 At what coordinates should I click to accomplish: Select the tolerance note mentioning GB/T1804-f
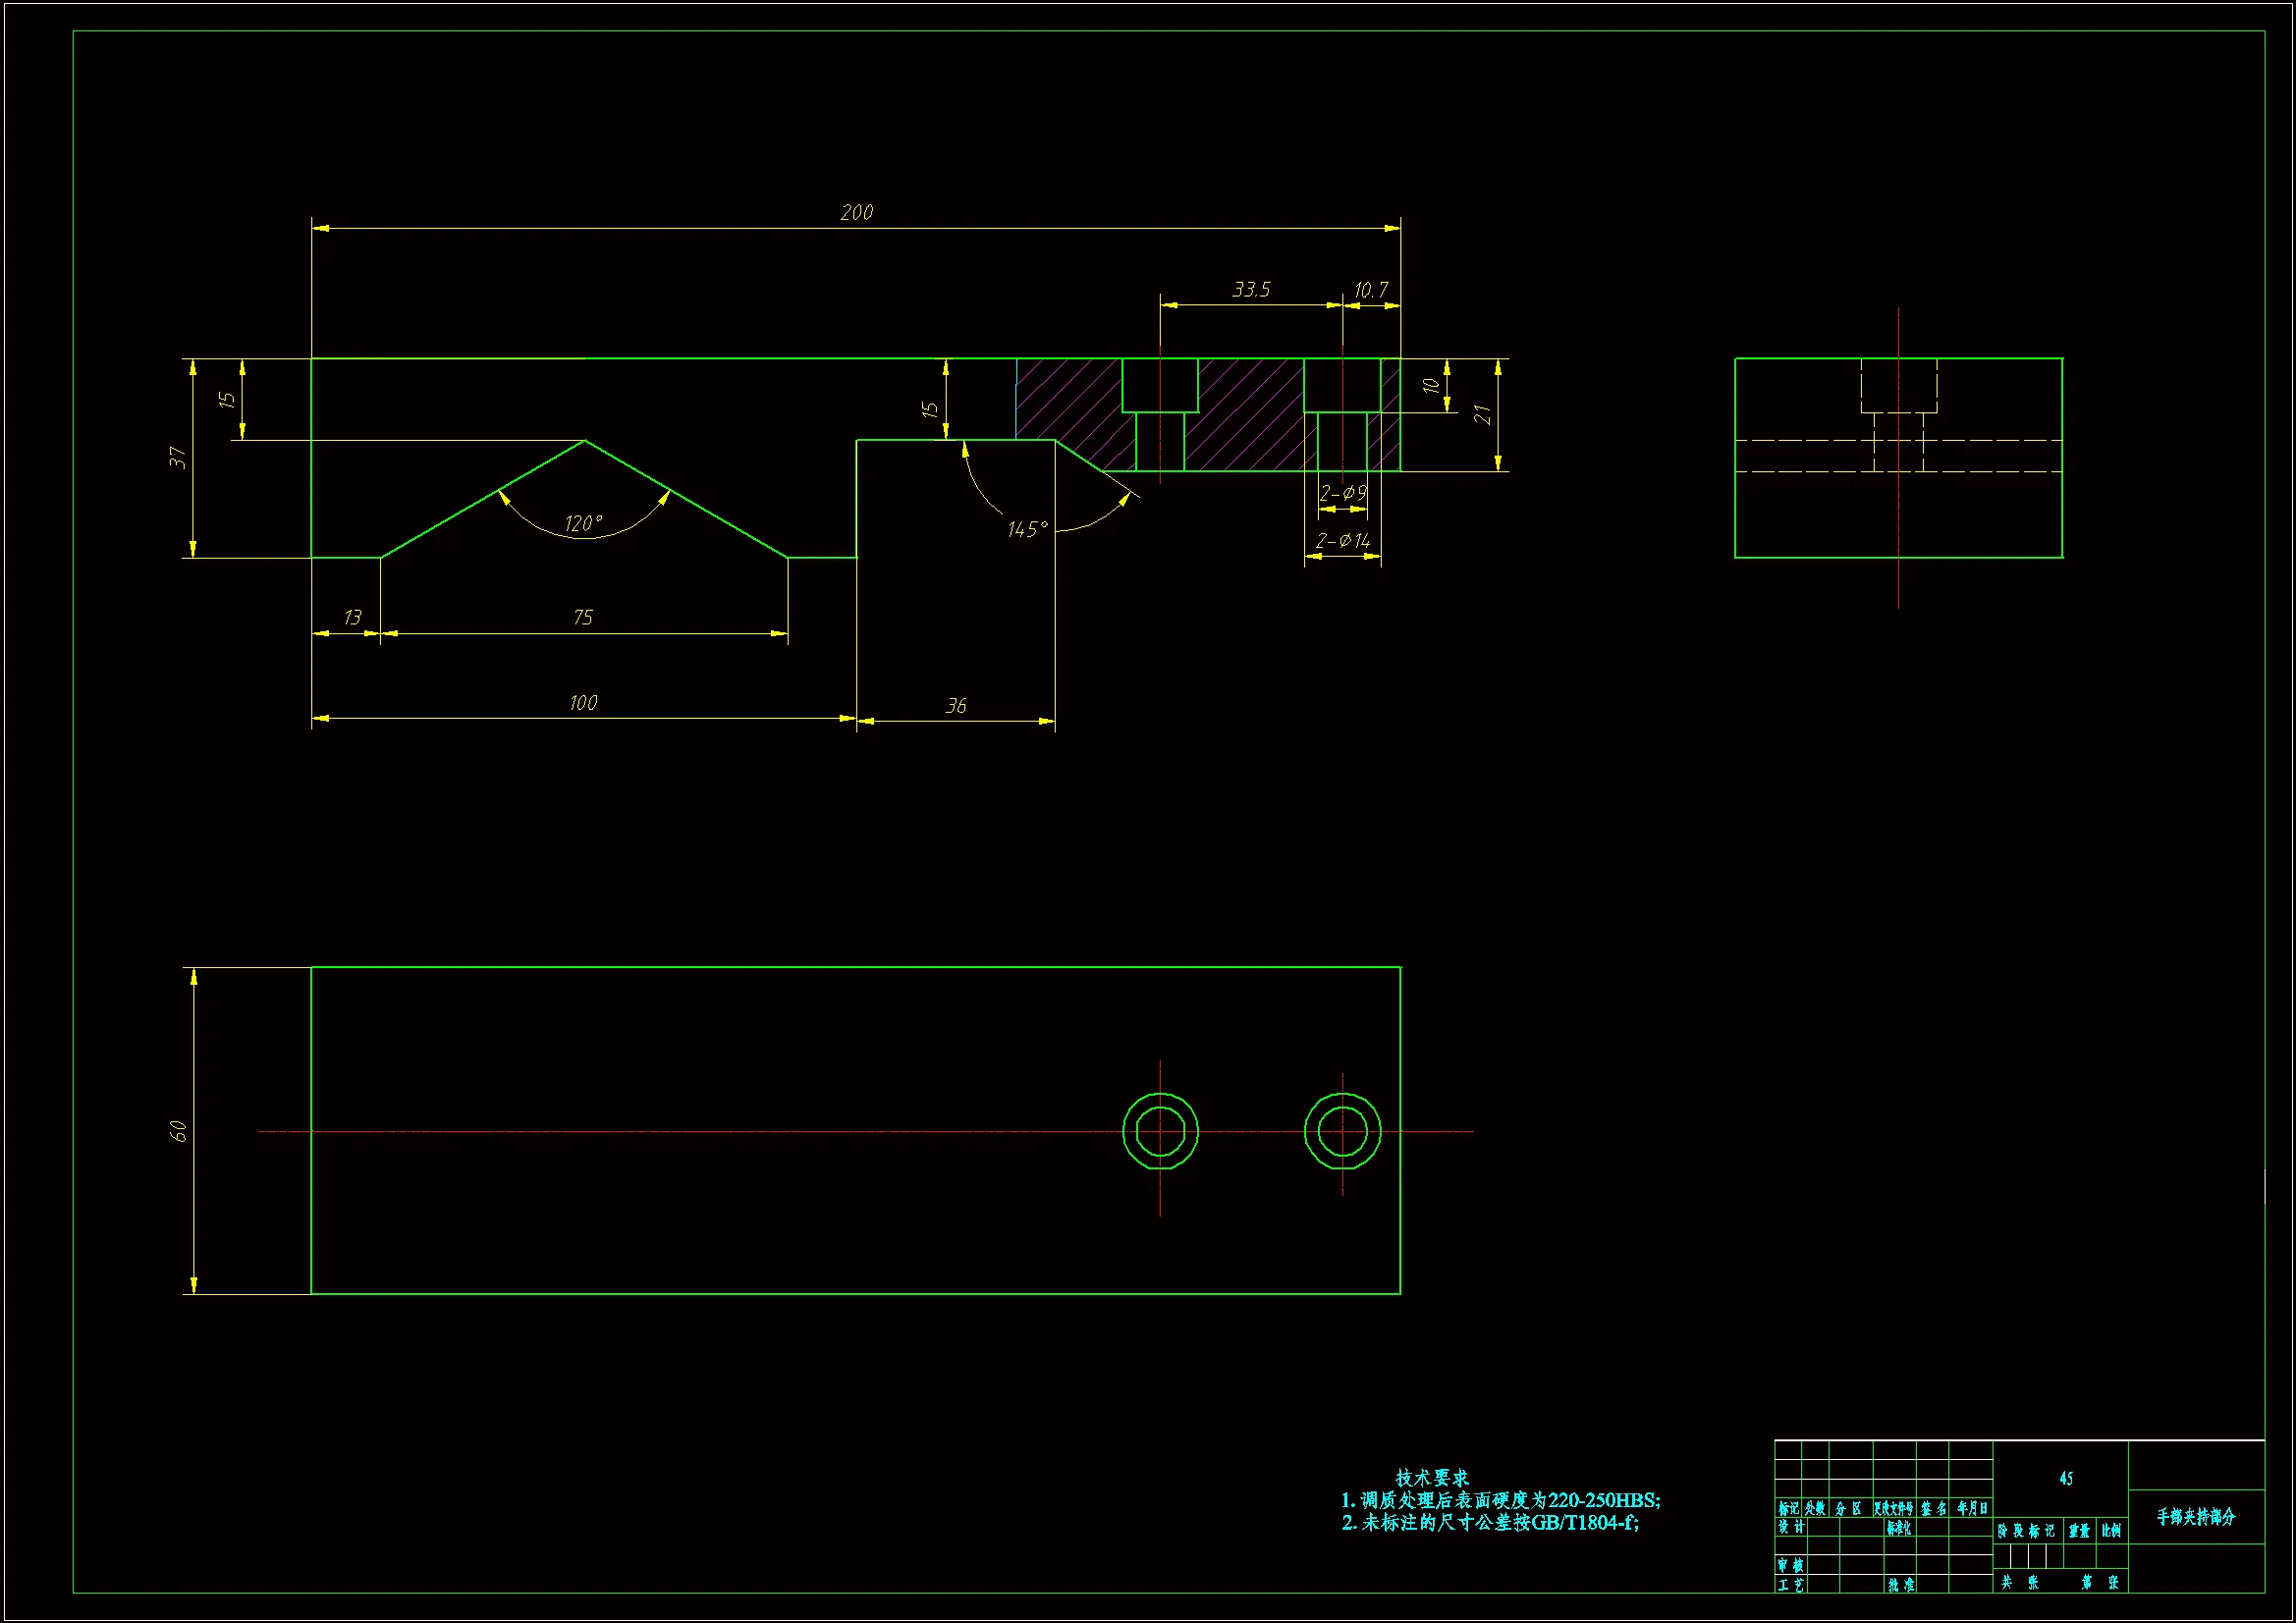click(1490, 1522)
